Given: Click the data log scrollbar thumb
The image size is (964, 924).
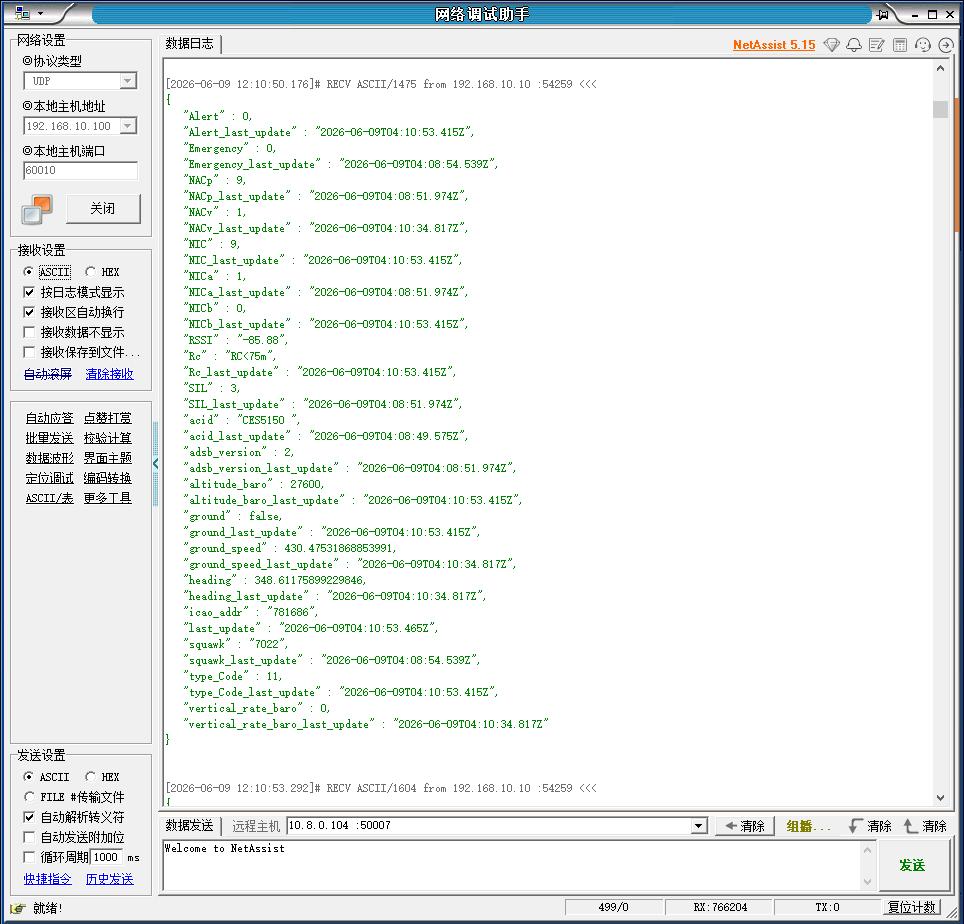Looking at the screenshot, I should click(x=940, y=109).
